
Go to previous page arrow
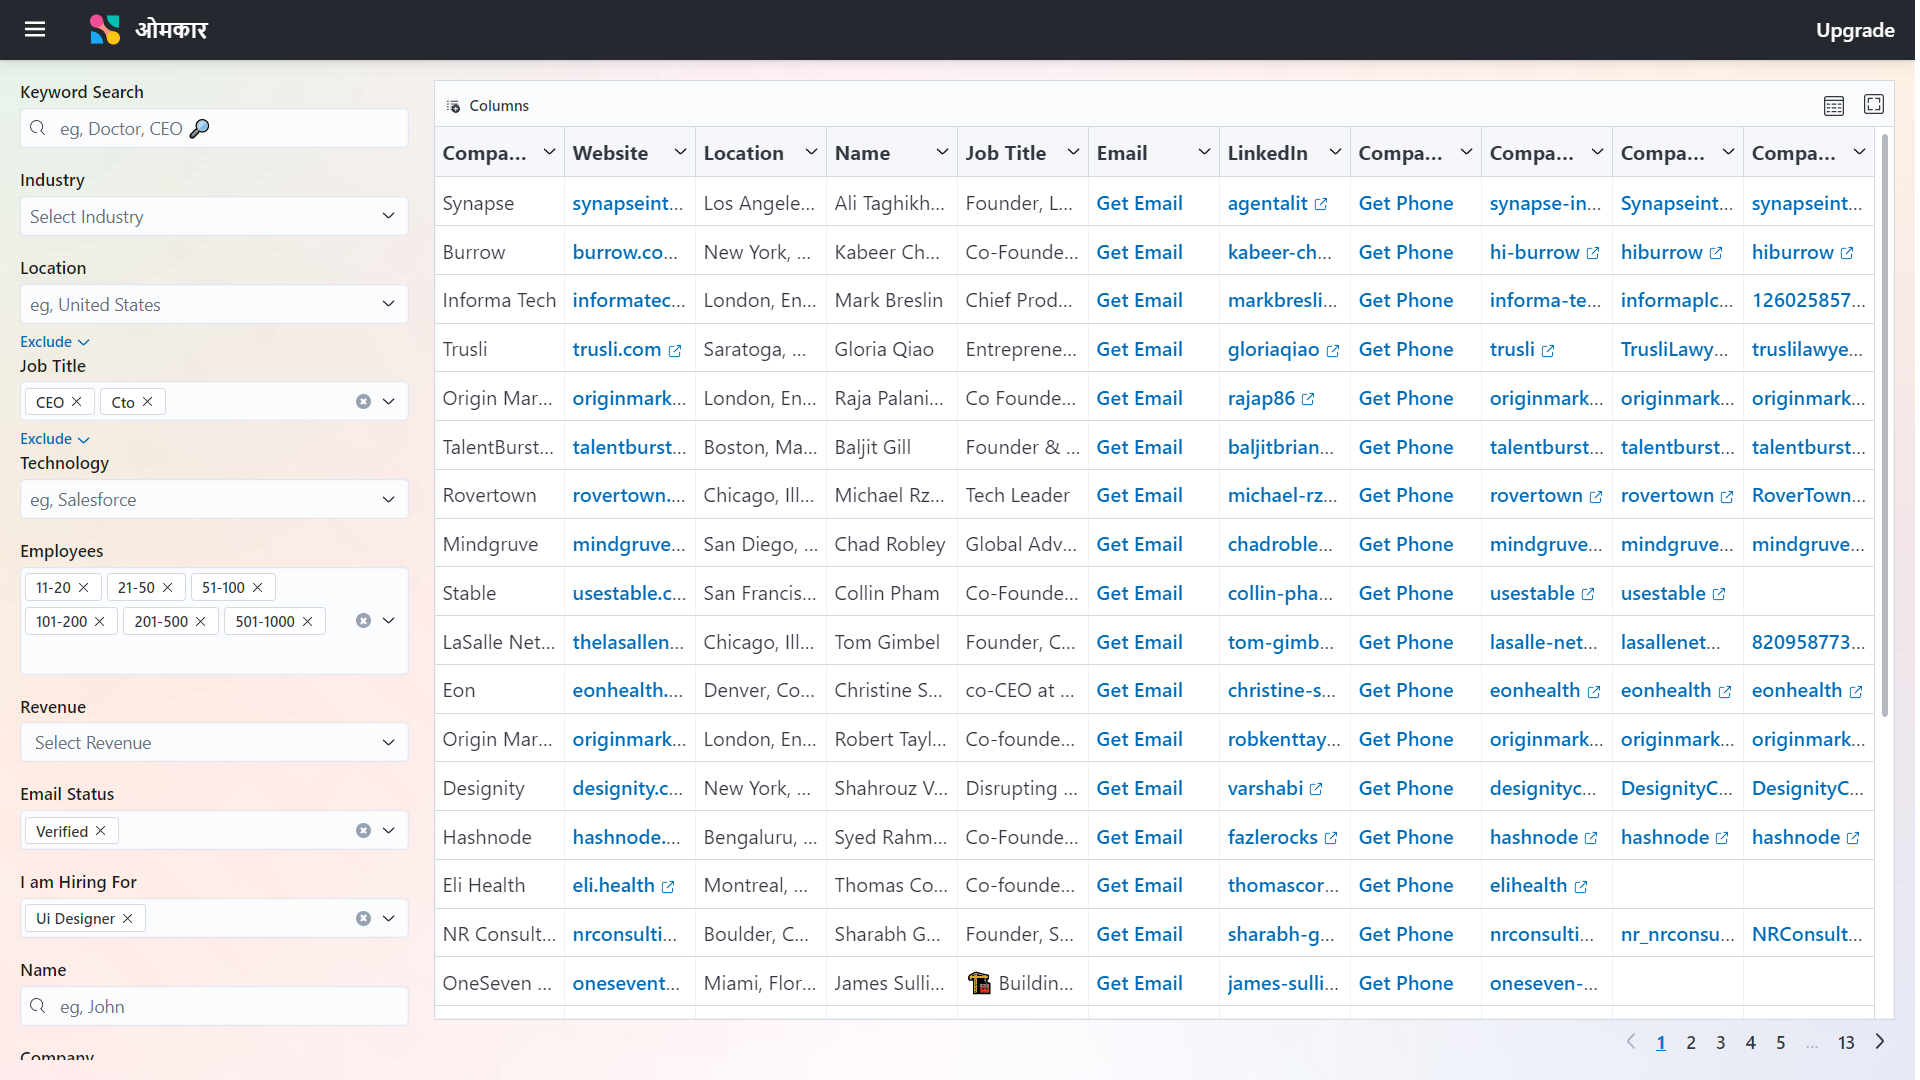(x=1630, y=1042)
